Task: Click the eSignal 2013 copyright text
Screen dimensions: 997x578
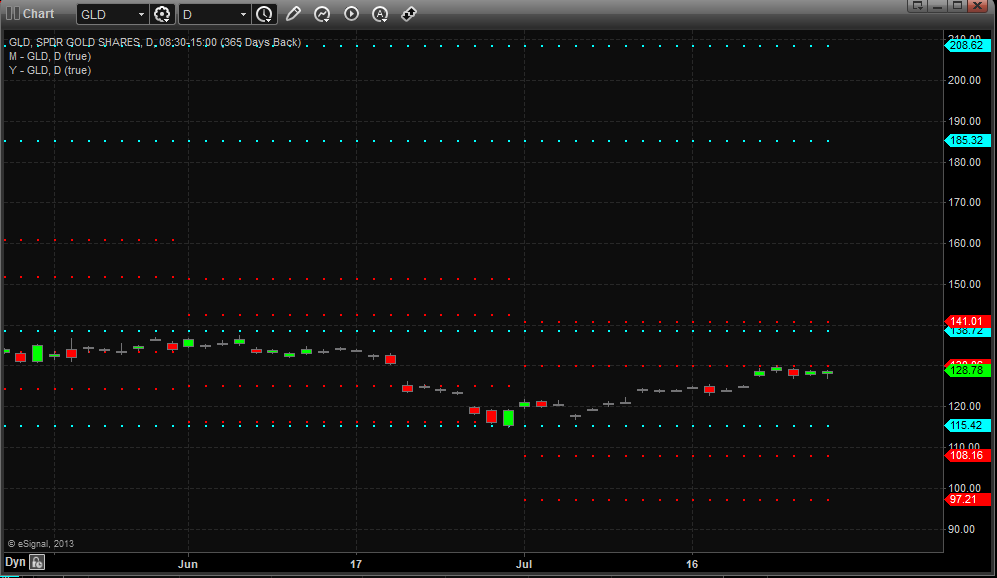Action: pos(41,544)
